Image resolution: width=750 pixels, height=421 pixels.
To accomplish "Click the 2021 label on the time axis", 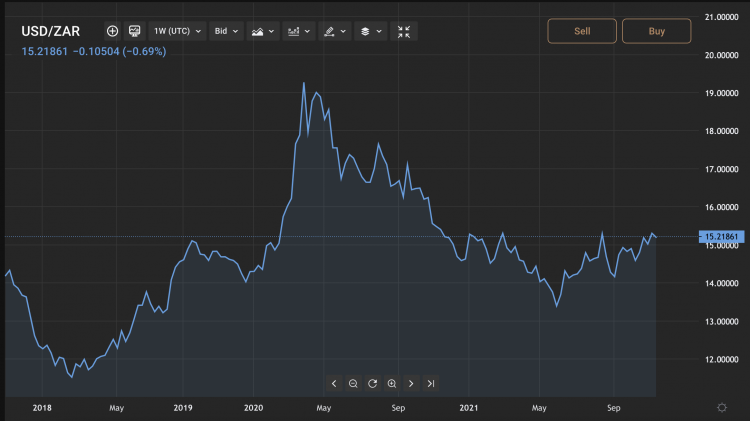I will pyautogui.click(x=469, y=408).
